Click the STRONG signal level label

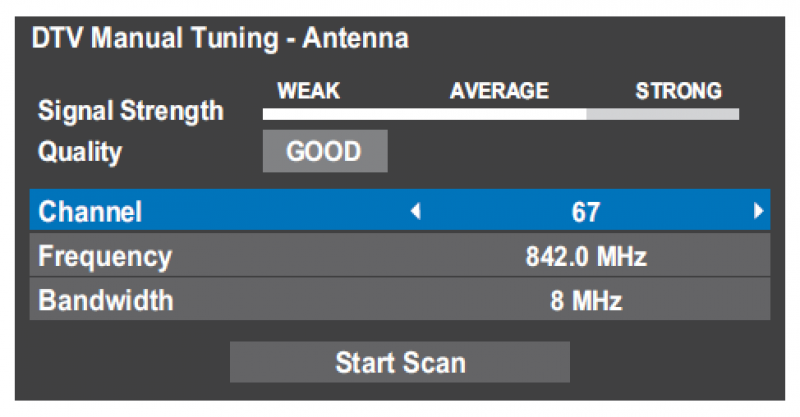679,91
